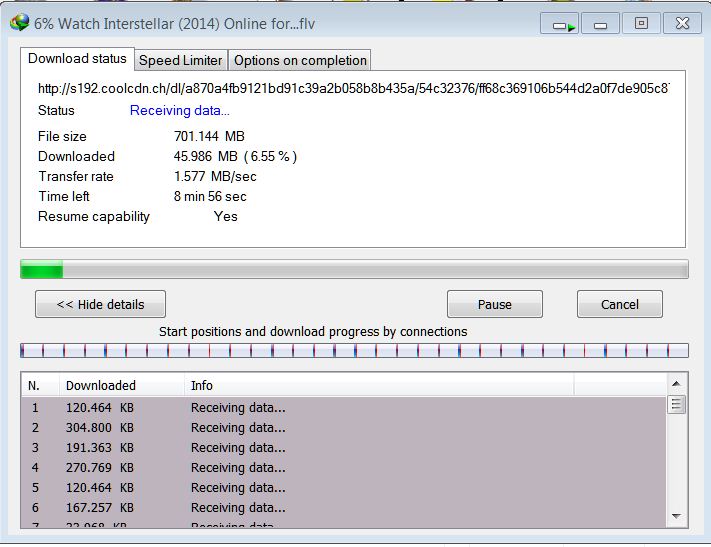Click the minimize-to-tray button with green arrow
This screenshot has width=711, height=547.
pos(559,23)
